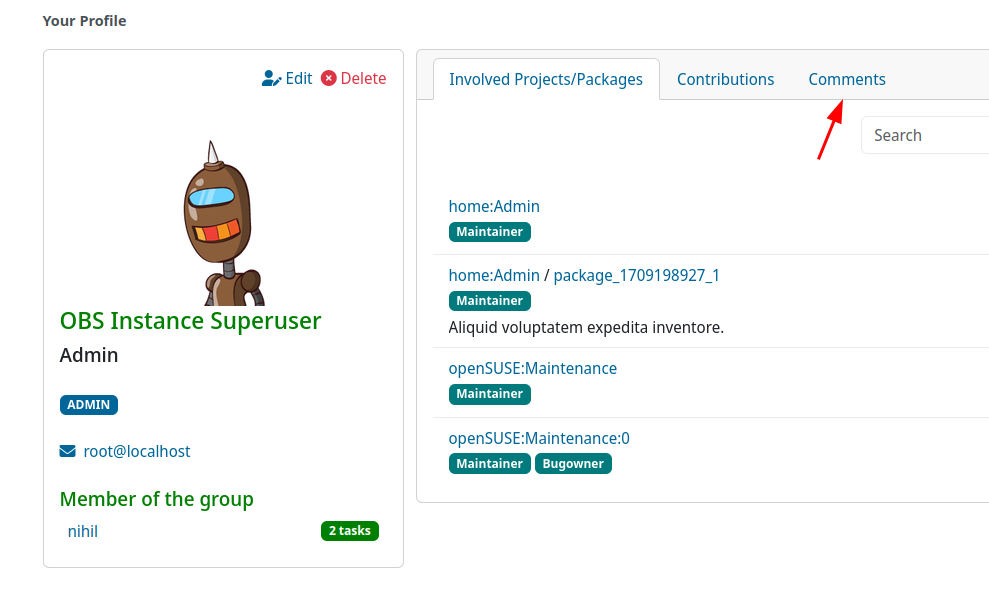Open the home:Admin project link
The image size is (989, 592).
pos(493,206)
